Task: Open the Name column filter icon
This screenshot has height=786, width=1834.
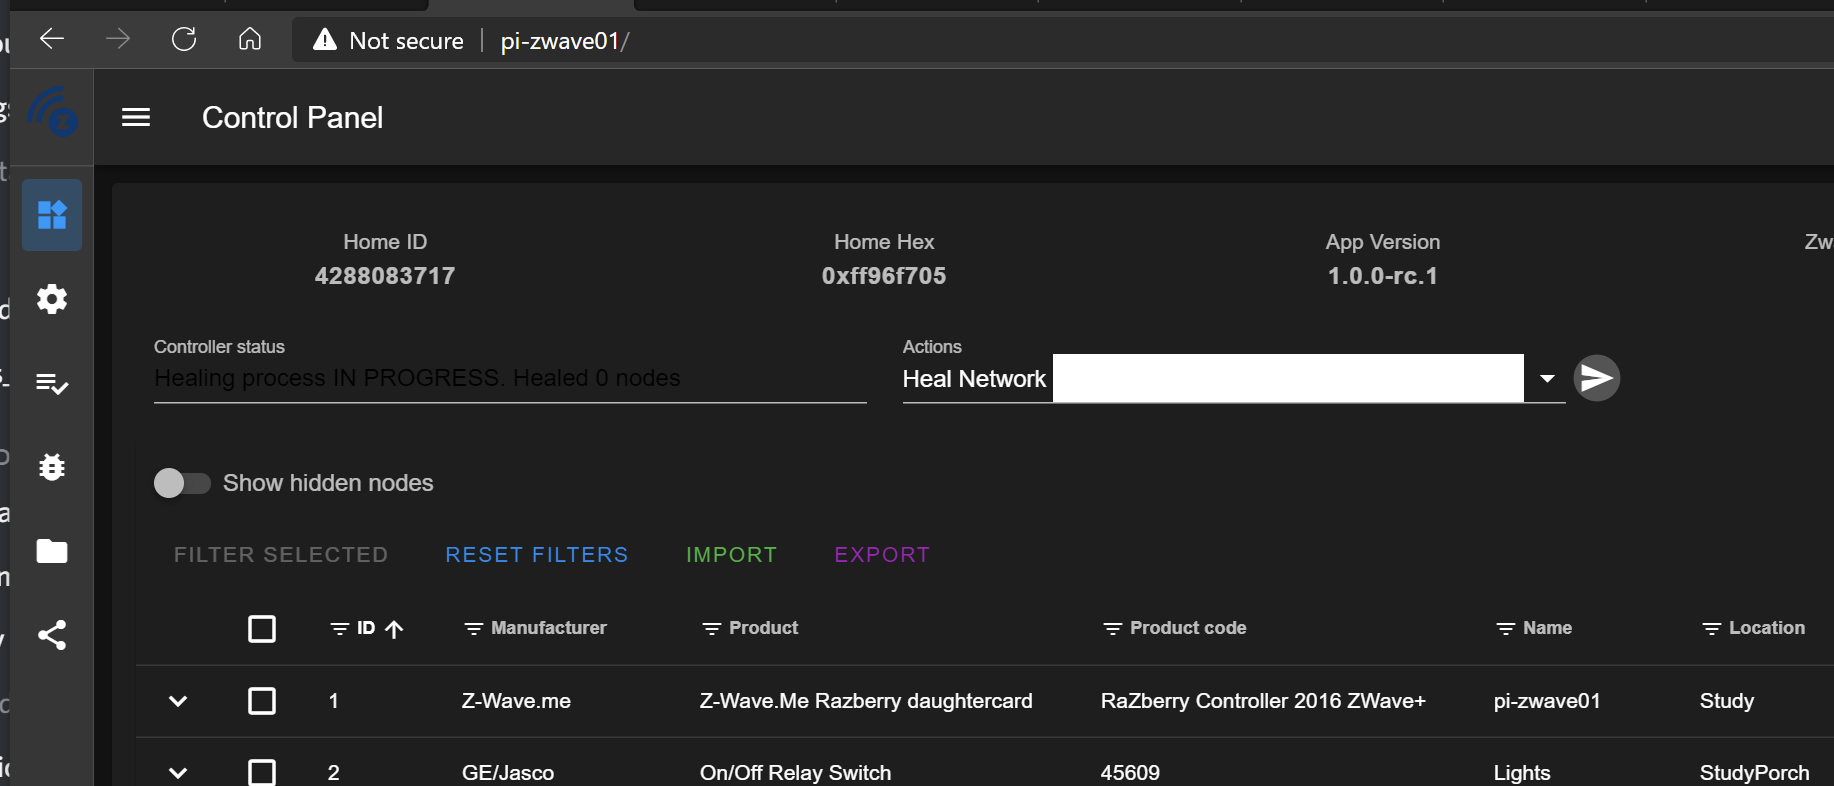Action: [1506, 629]
